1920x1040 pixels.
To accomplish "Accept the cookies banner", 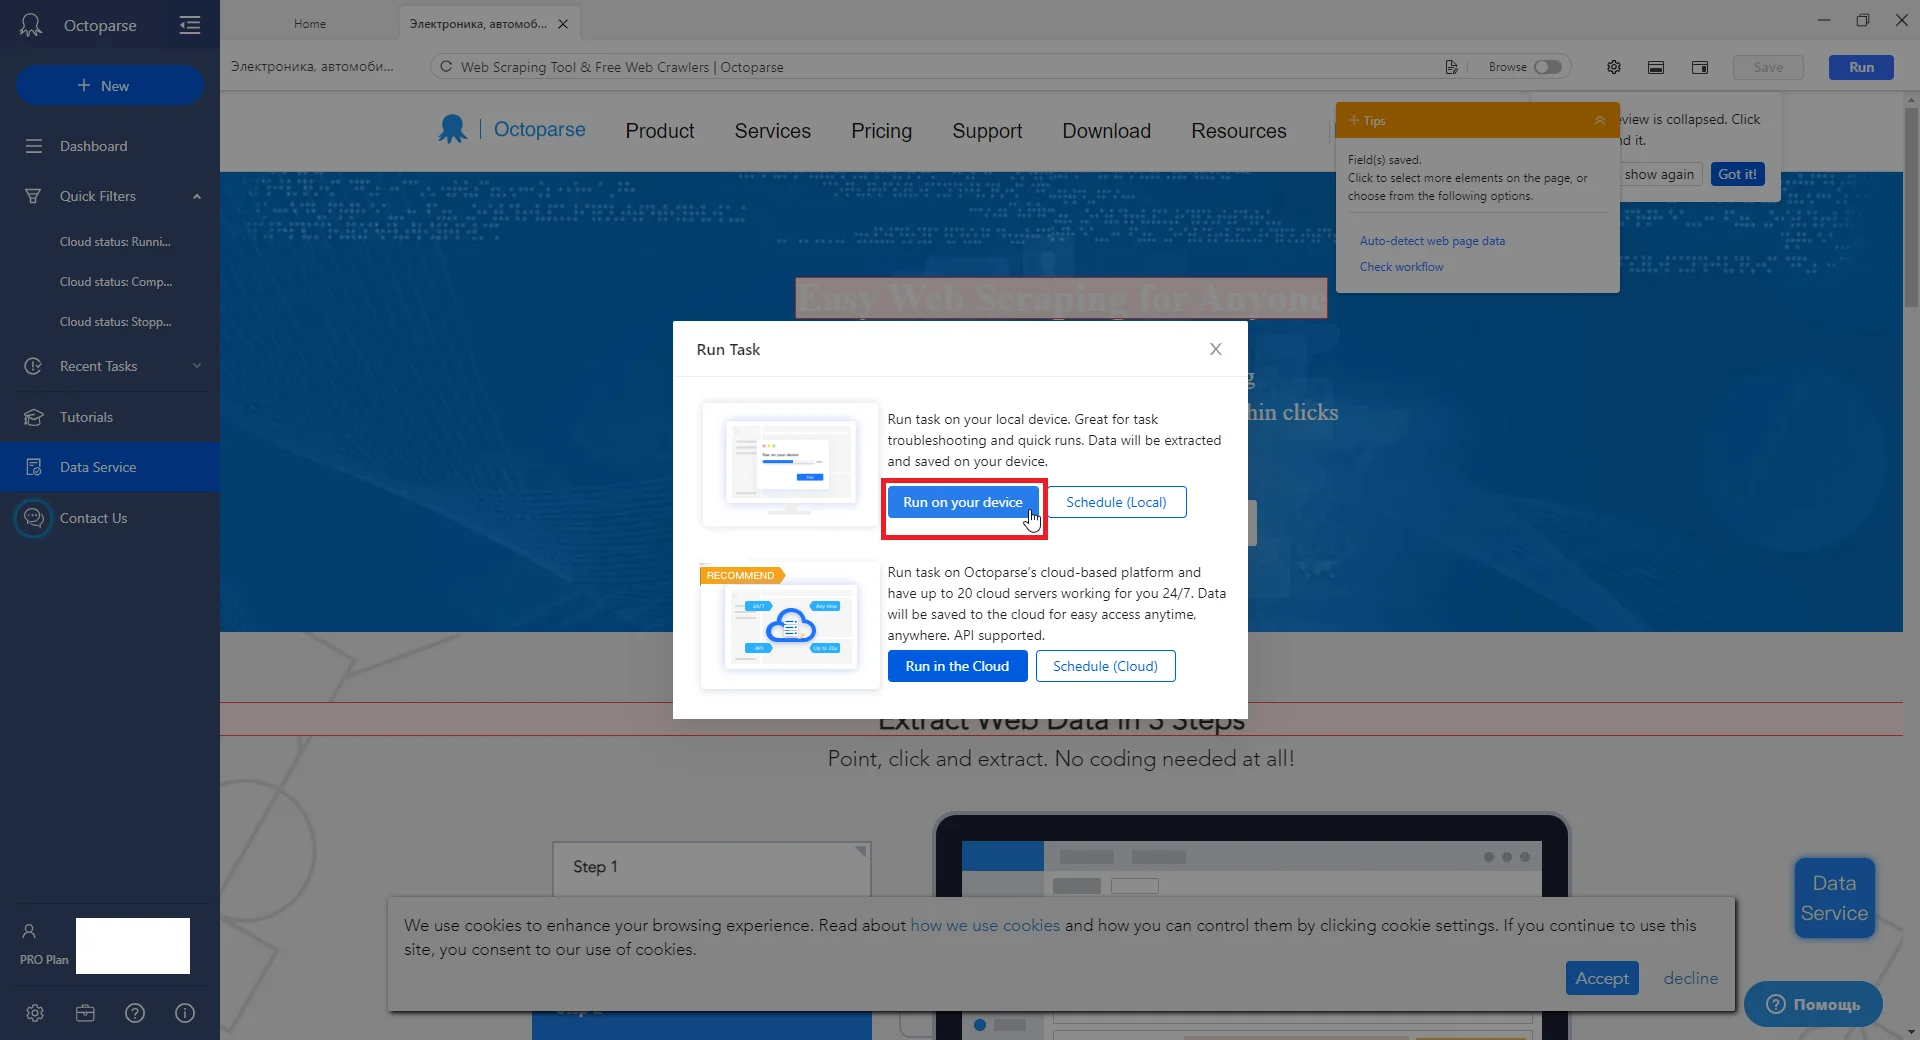I will click(x=1602, y=978).
